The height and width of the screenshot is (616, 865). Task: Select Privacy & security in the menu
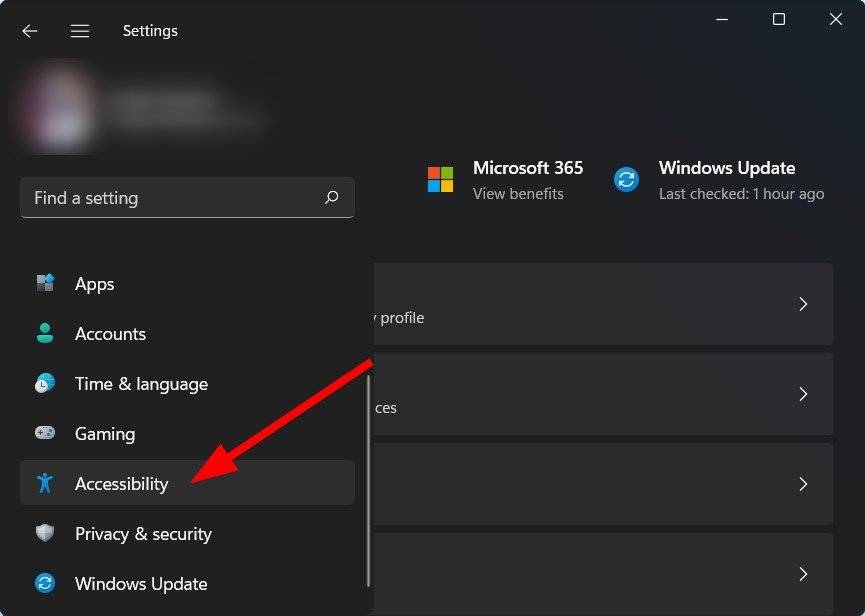tap(143, 534)
